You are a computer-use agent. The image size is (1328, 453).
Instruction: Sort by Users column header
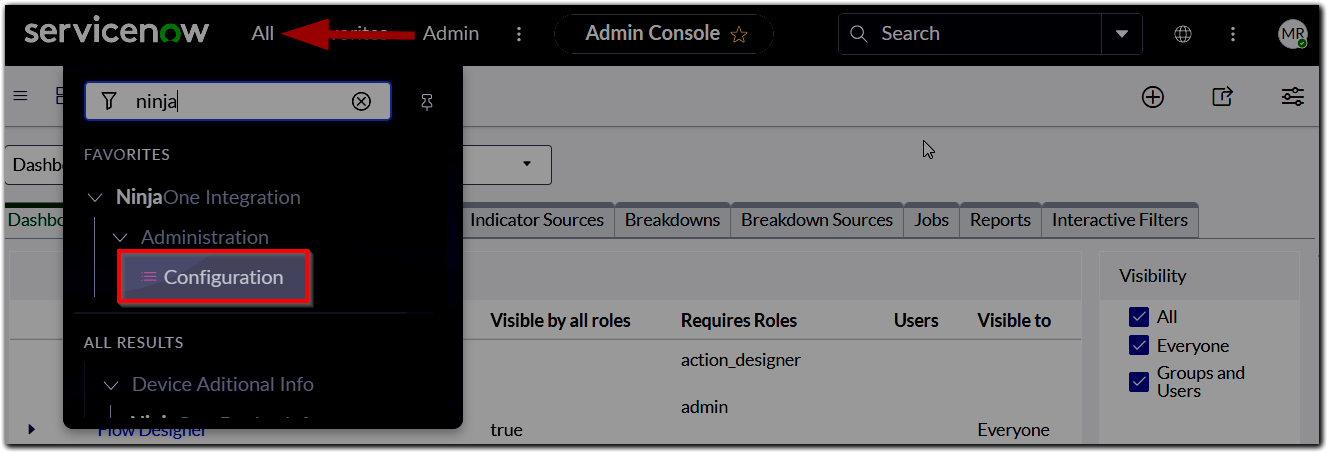(x=916, y=320)
